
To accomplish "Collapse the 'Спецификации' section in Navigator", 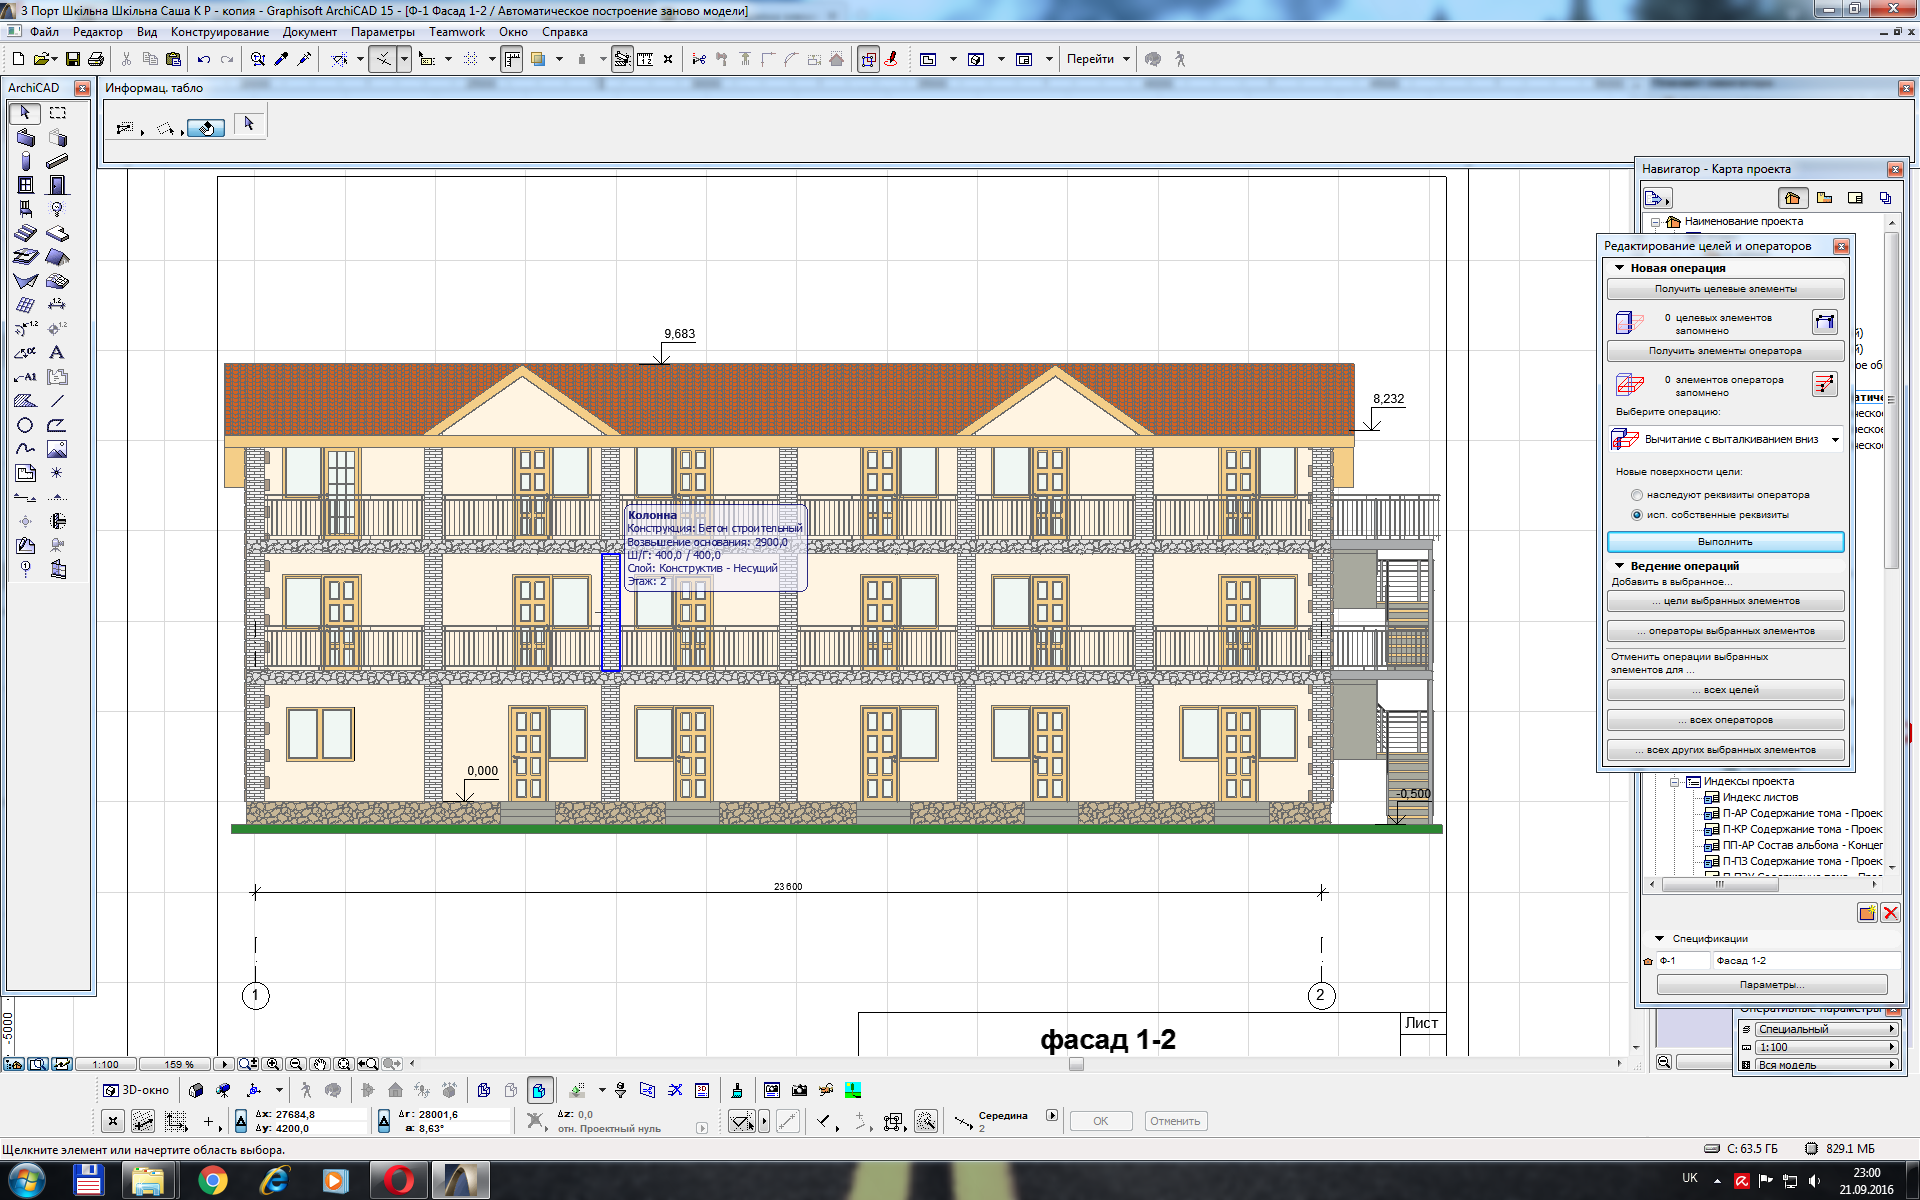I will pyautogui.click(x=1660, y=939).
